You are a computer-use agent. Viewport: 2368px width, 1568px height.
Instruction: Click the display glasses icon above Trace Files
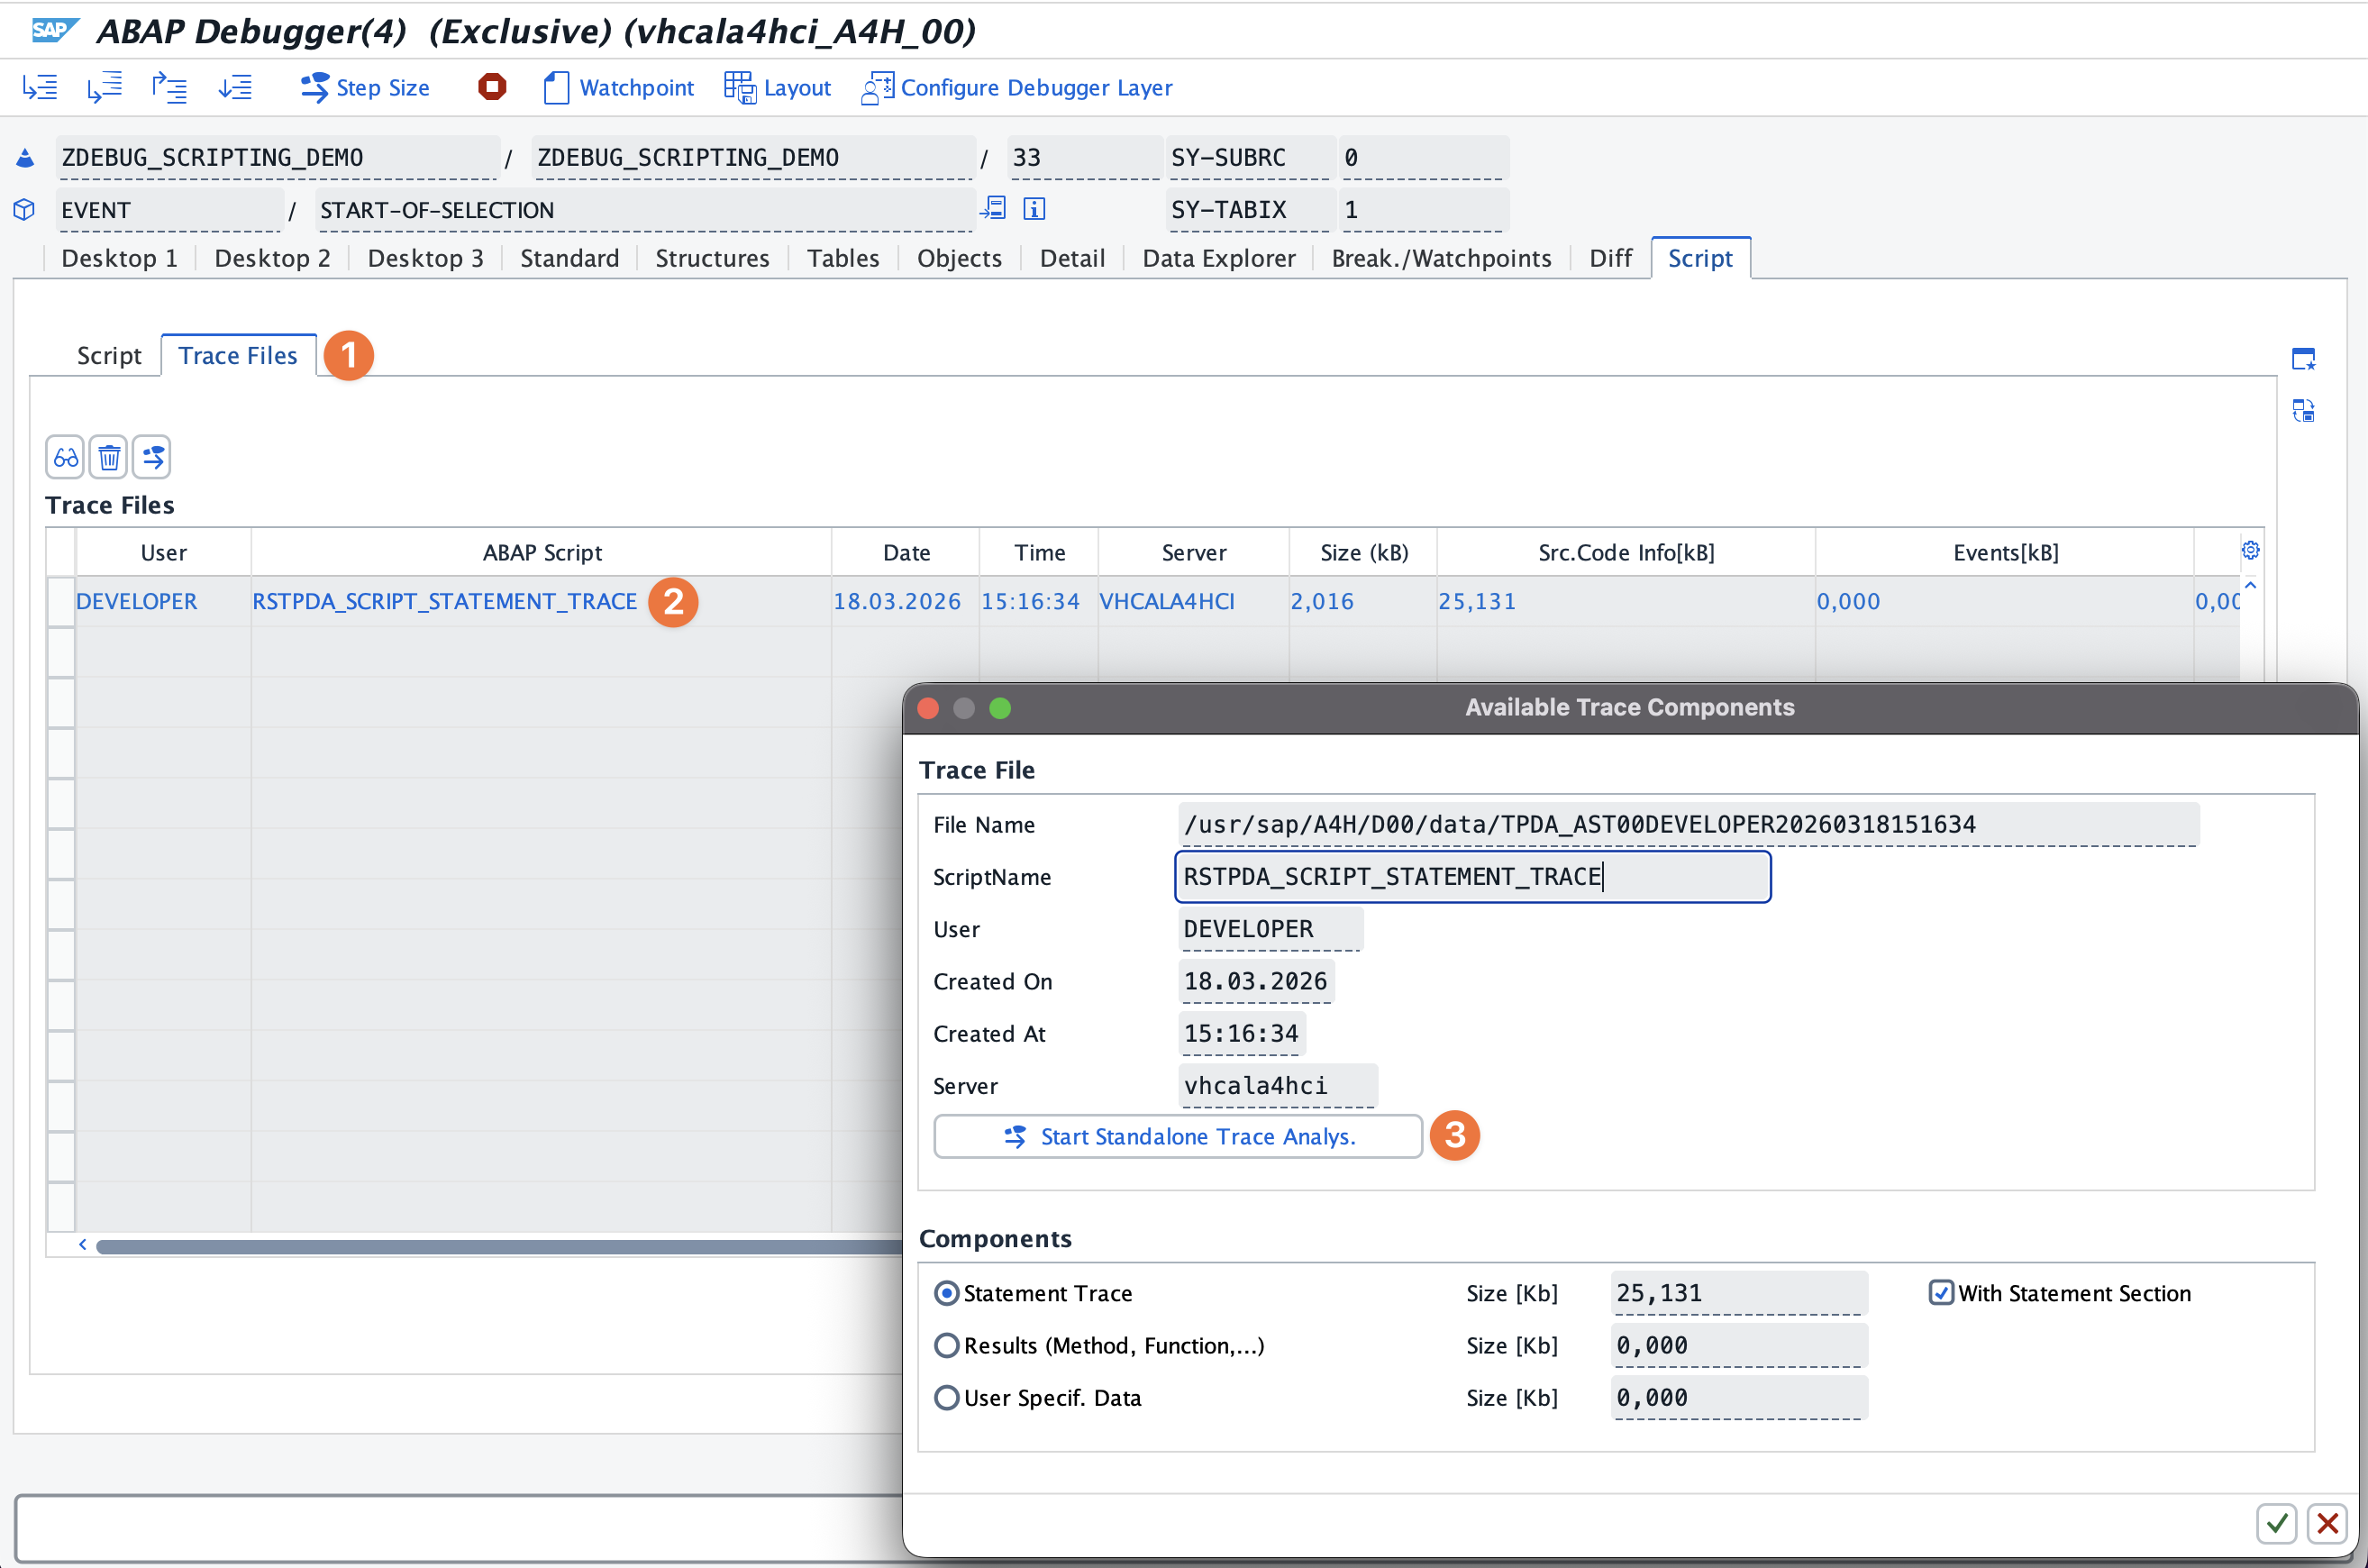(x=65, y=458)
